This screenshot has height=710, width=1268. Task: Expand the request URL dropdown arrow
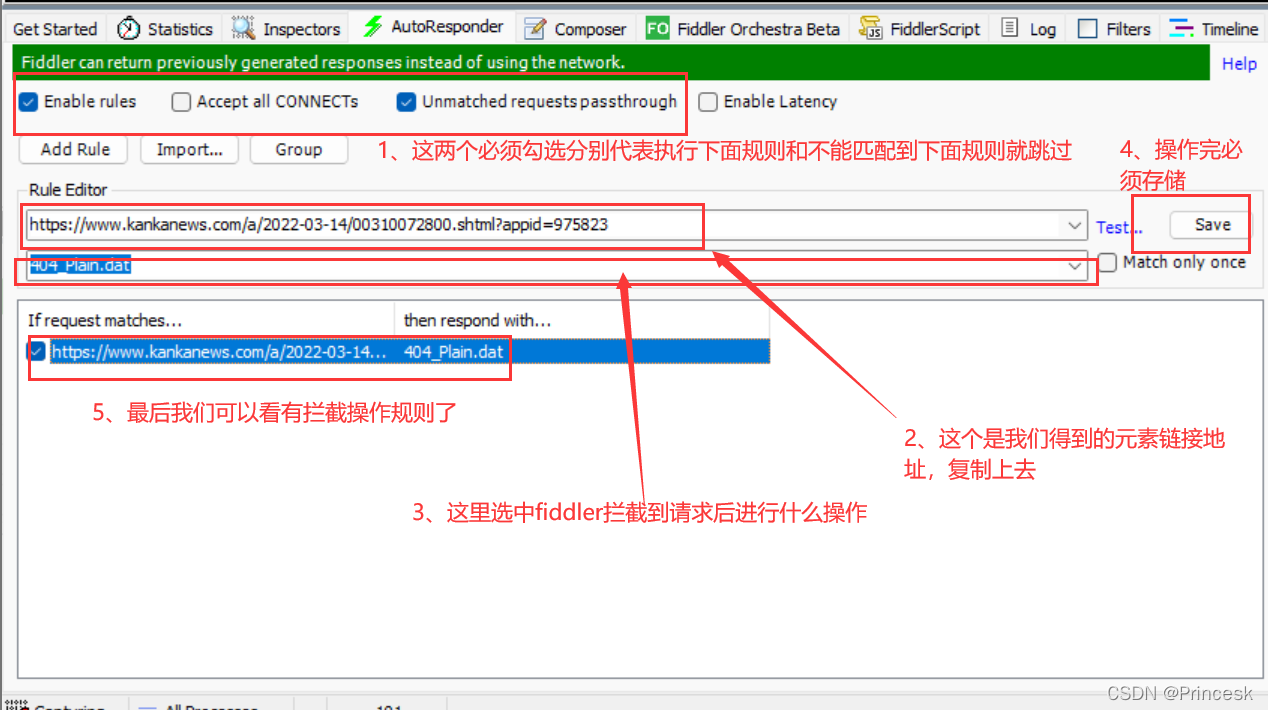point(1075,224)
